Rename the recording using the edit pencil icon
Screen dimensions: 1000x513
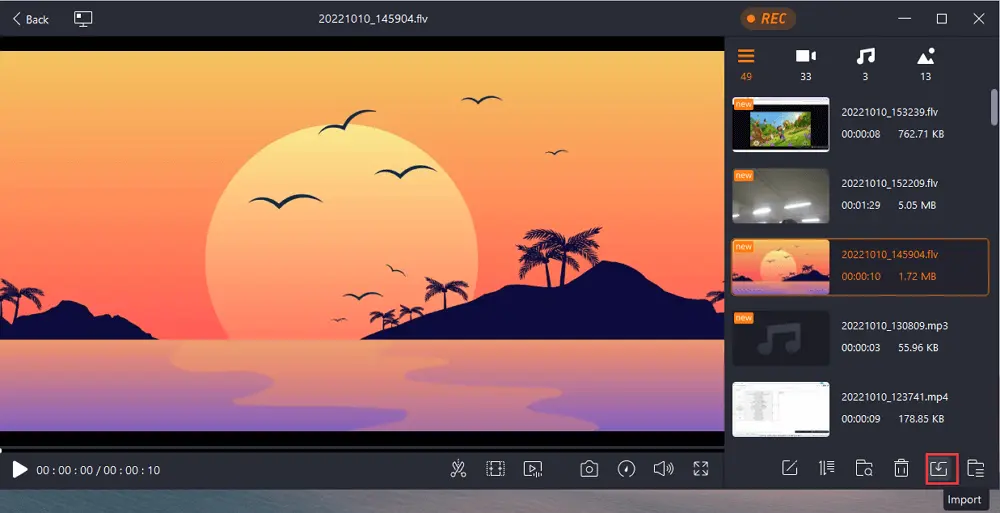789,468
